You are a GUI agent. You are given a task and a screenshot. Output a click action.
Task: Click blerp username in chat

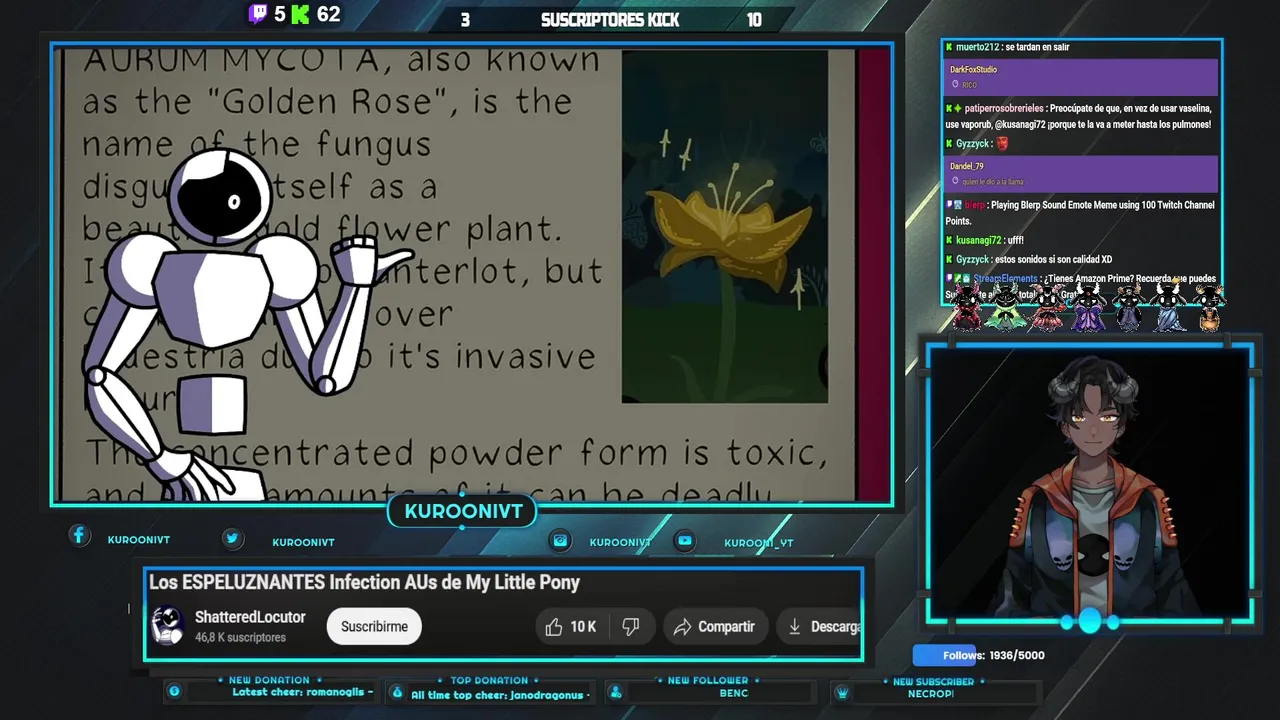pos(974,205)
